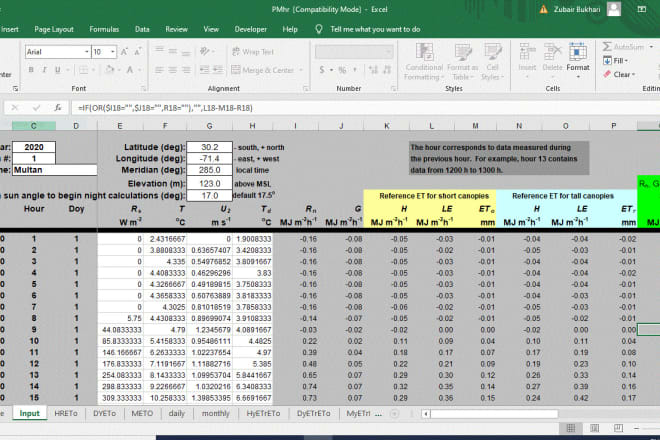
Task: Open Cell Styles gallery
Action: [492, 61]
